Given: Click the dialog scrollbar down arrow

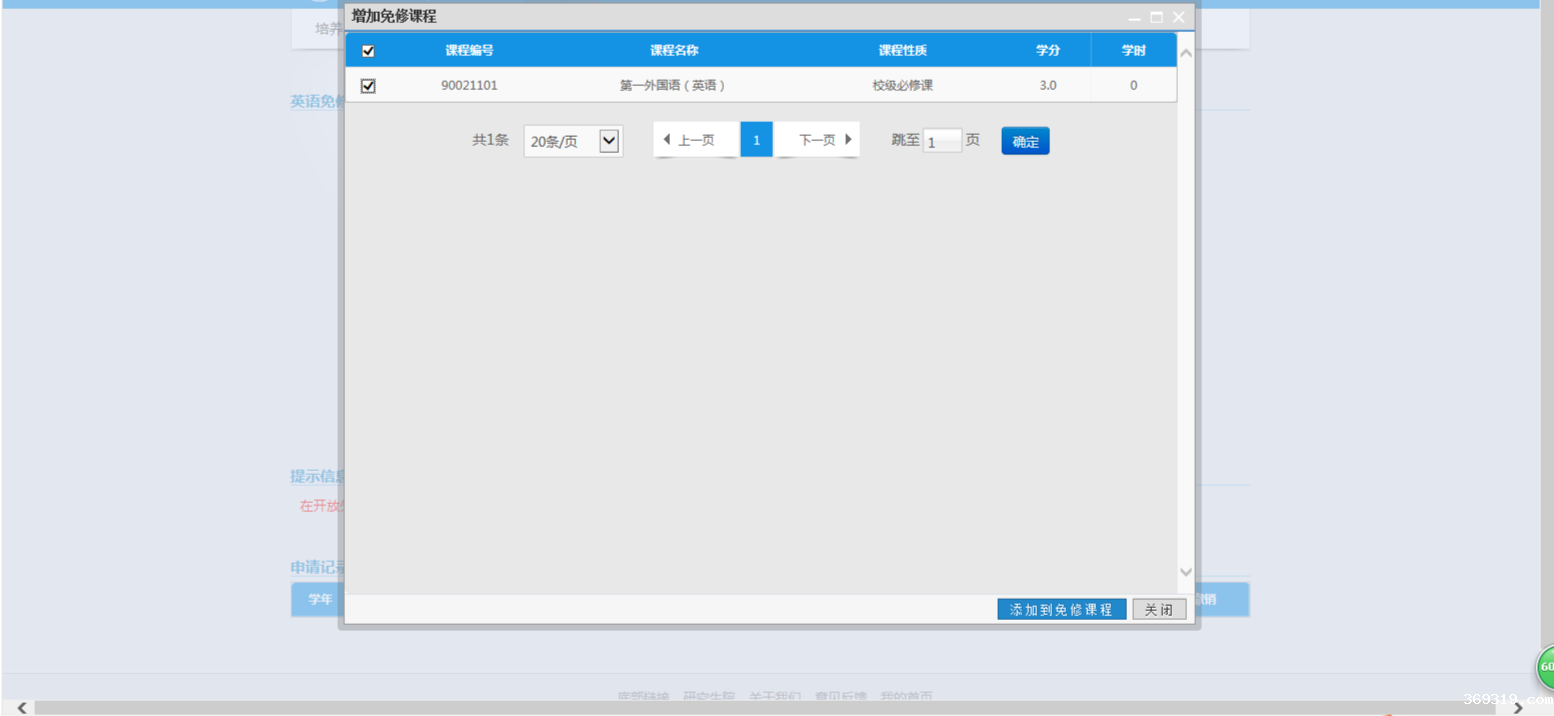Looking at the screenshot, I should click(1186, 572).
